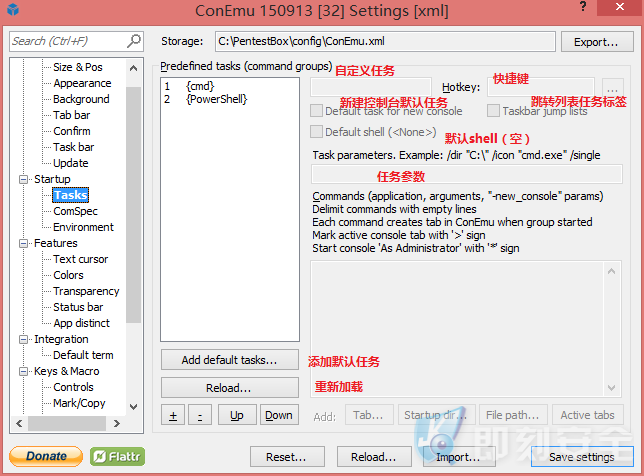This screenshot has width=644, height=476.
Task: Select Controls under Keys & Macro
Action: (74, 387)
